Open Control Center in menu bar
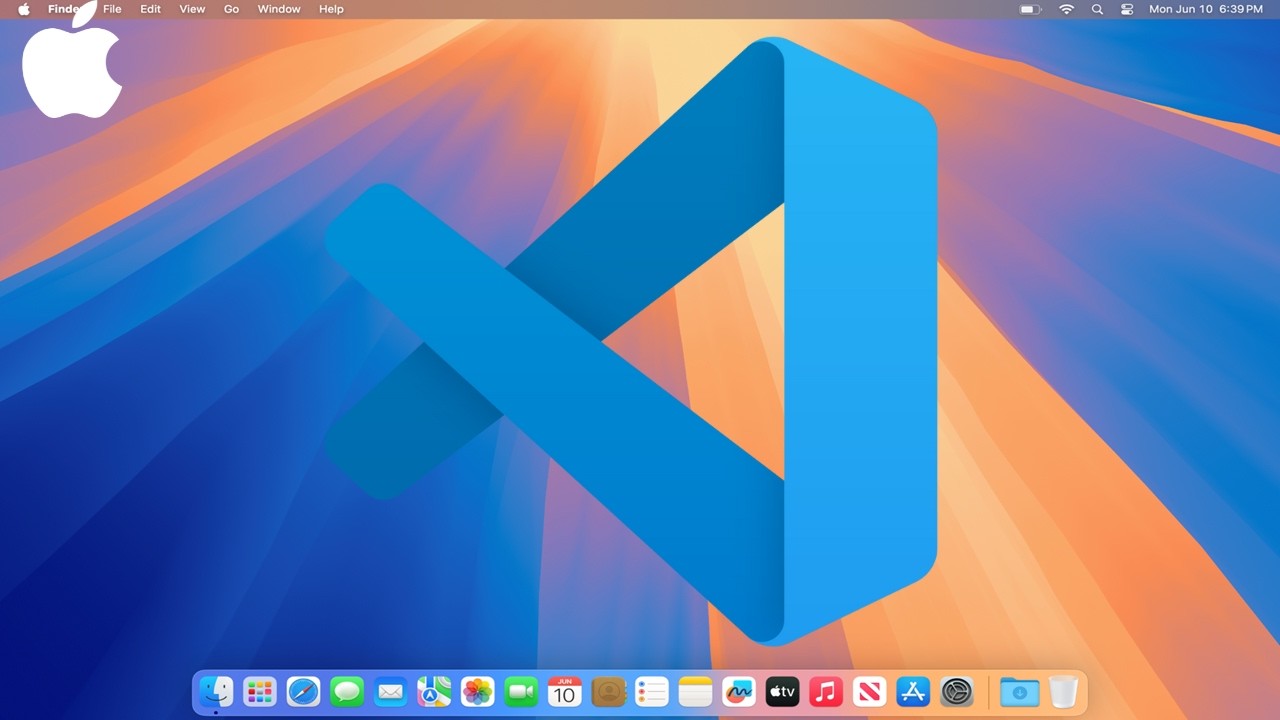This screenshot has width=1280, height=720. (x=1127, y=9)
